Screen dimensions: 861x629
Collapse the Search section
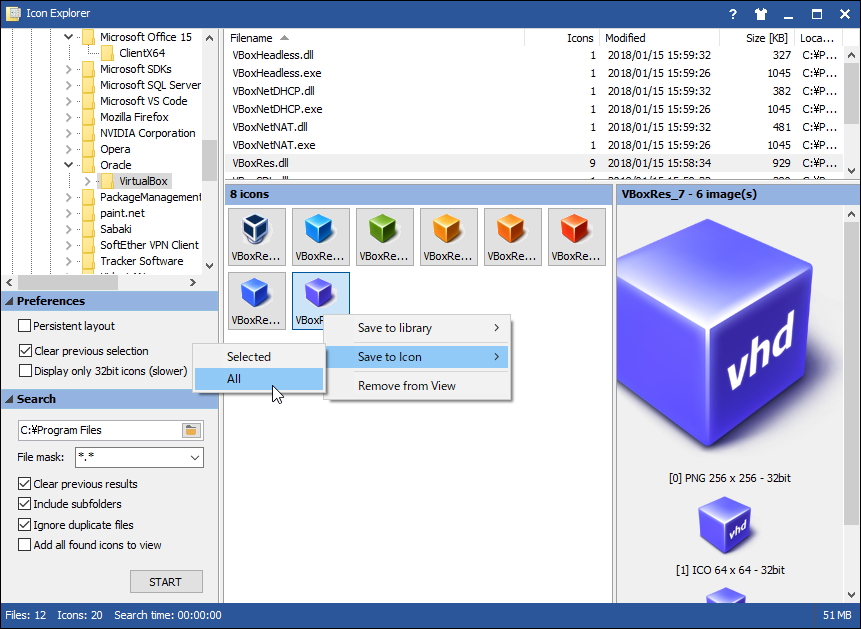(x=9, y=399)
